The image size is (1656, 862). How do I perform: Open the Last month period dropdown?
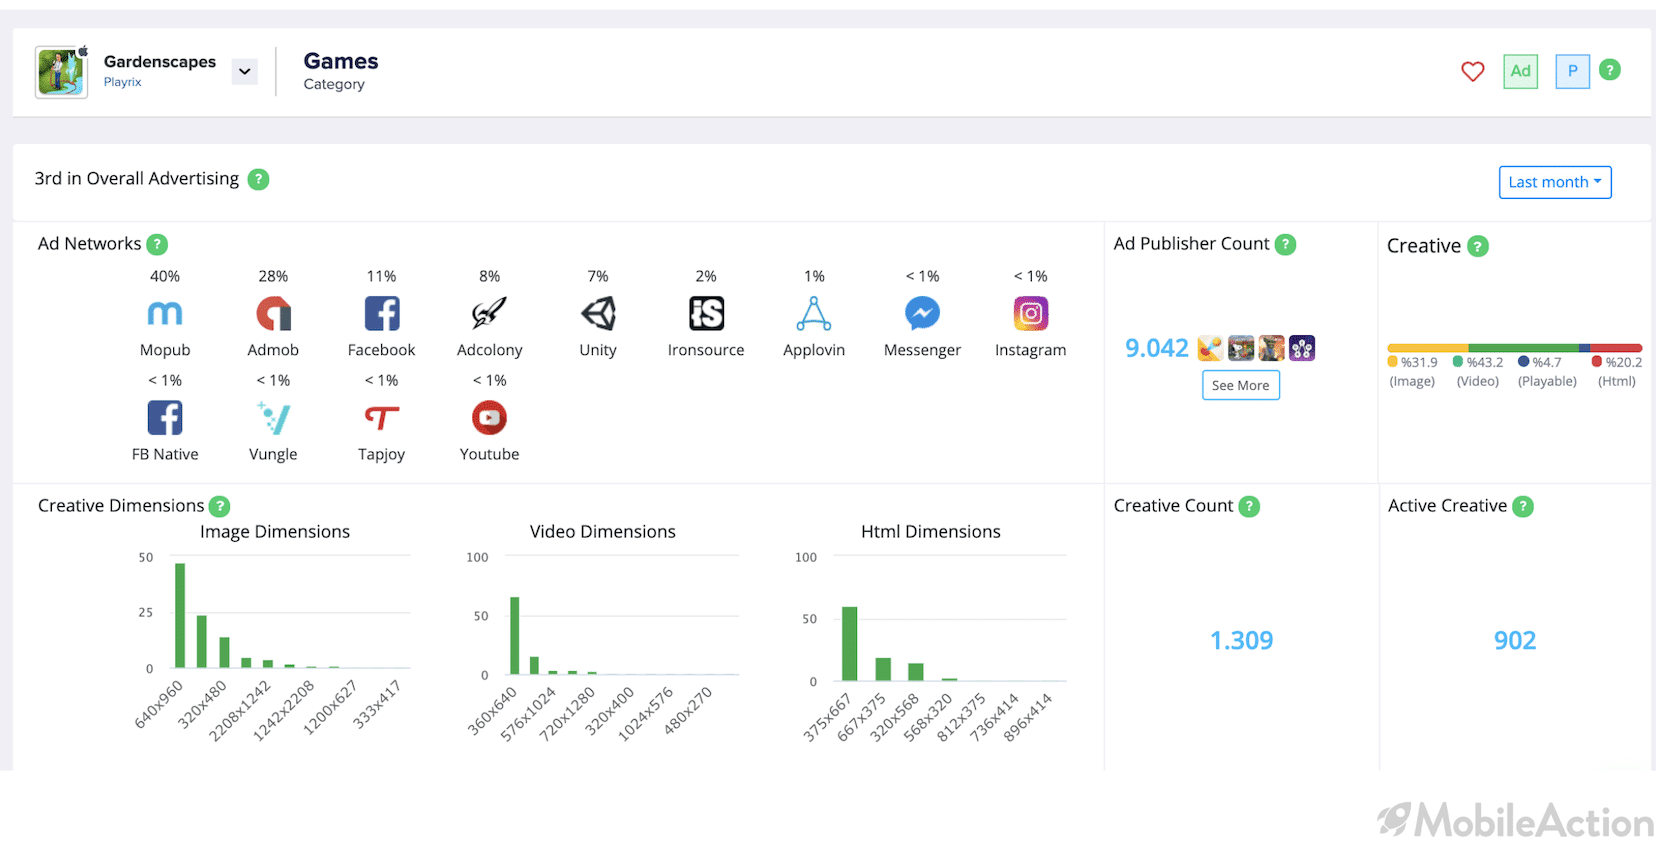pos(1555,182)
